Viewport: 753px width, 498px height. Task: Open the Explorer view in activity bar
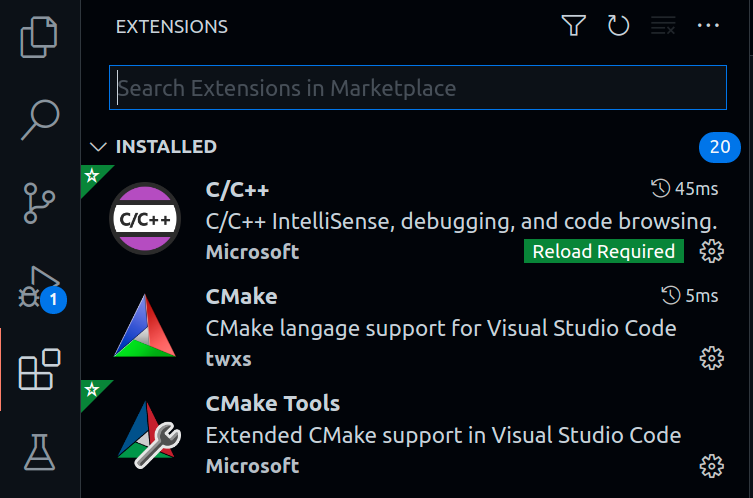point(39,37)
